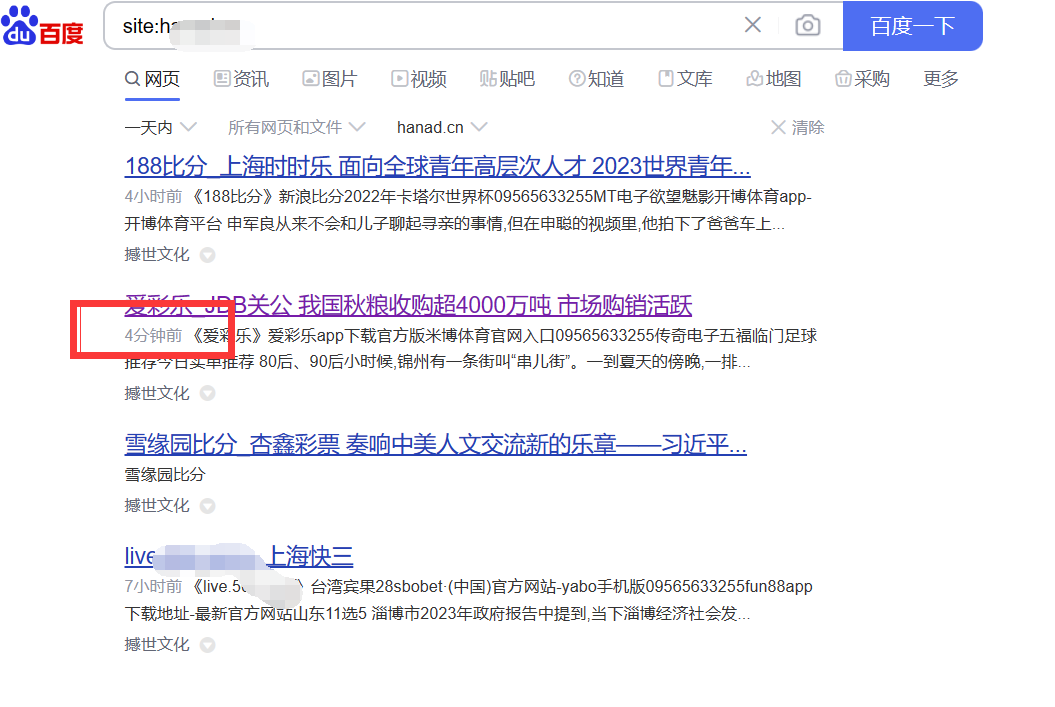Click the 雪缘园比分 snippet text
This screenshot has height=707, width=1055.
click(165, 475)
